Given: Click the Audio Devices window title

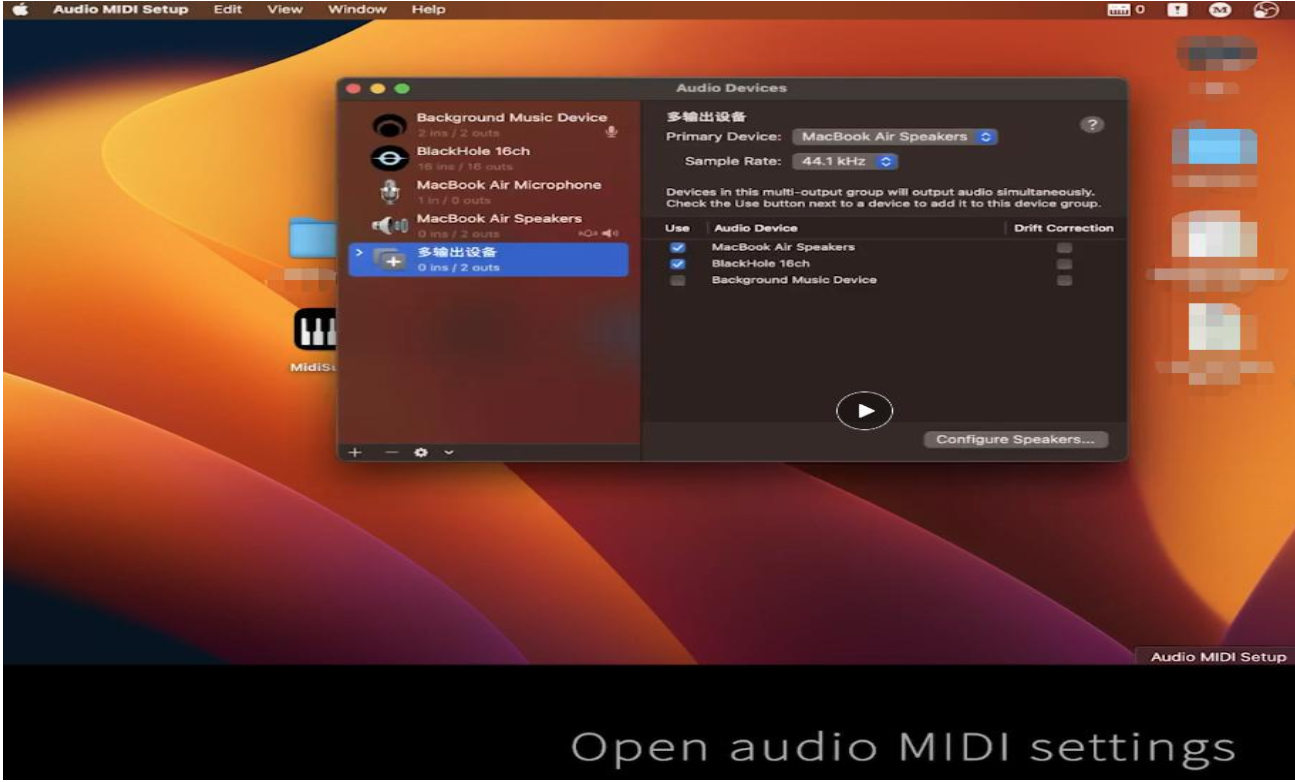Looking at the screenshot, I should (x=731, y=88).
